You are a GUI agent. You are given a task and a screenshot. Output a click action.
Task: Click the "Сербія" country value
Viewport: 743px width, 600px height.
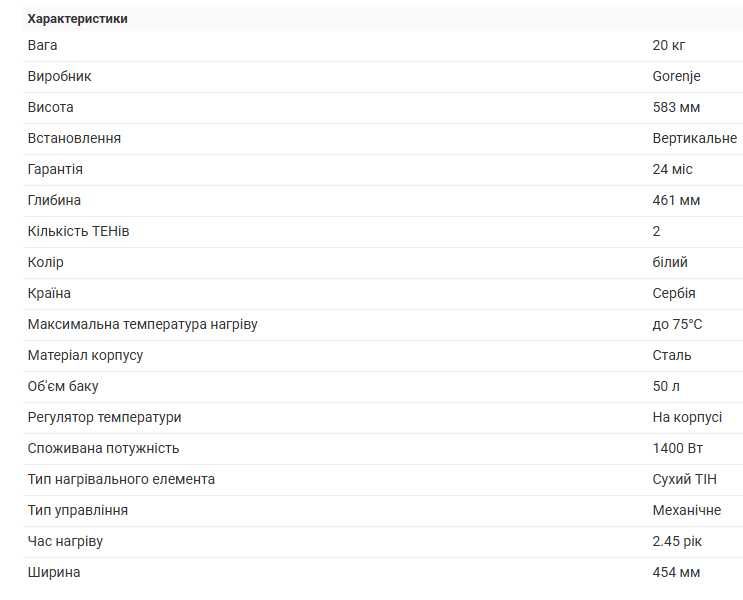[x=673, y=293]
